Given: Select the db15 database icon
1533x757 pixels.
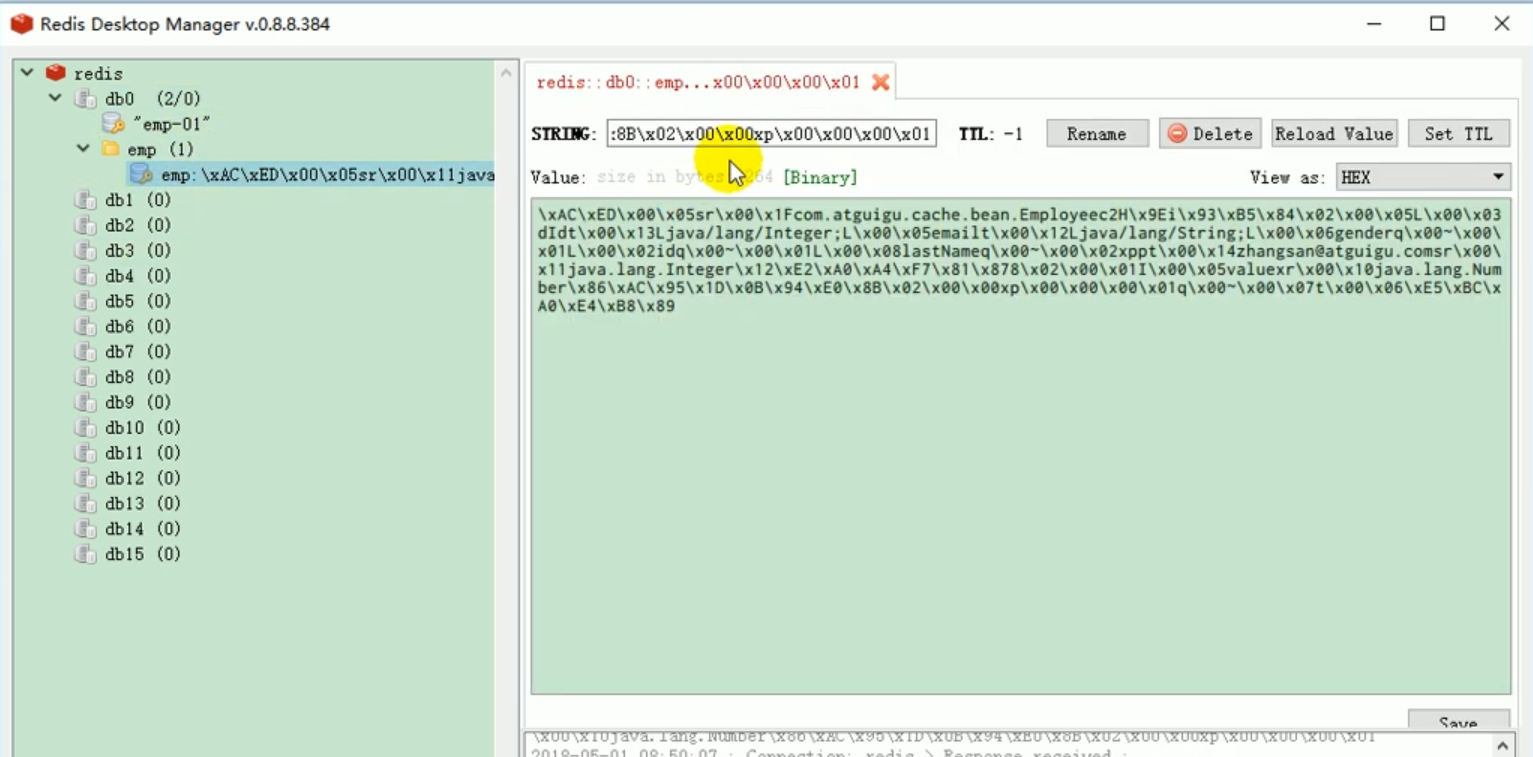Looking at the screenshot, I should click(x=86, y=554).
